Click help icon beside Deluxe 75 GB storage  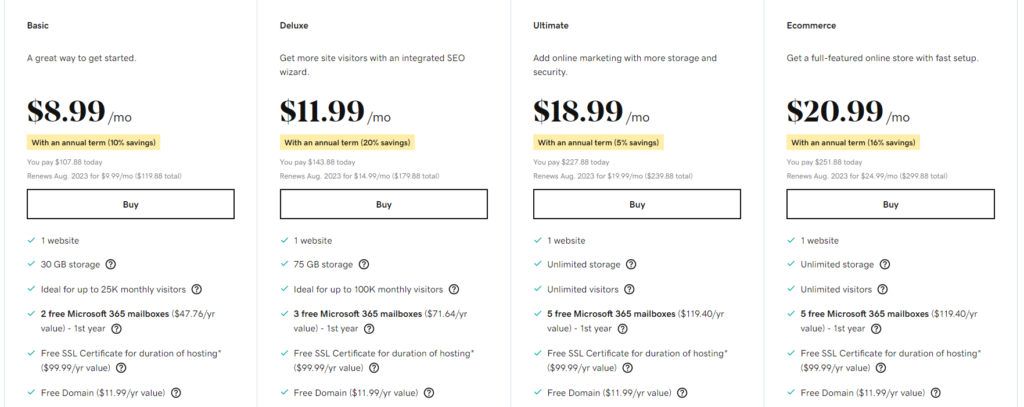click(x=364, y=265)
